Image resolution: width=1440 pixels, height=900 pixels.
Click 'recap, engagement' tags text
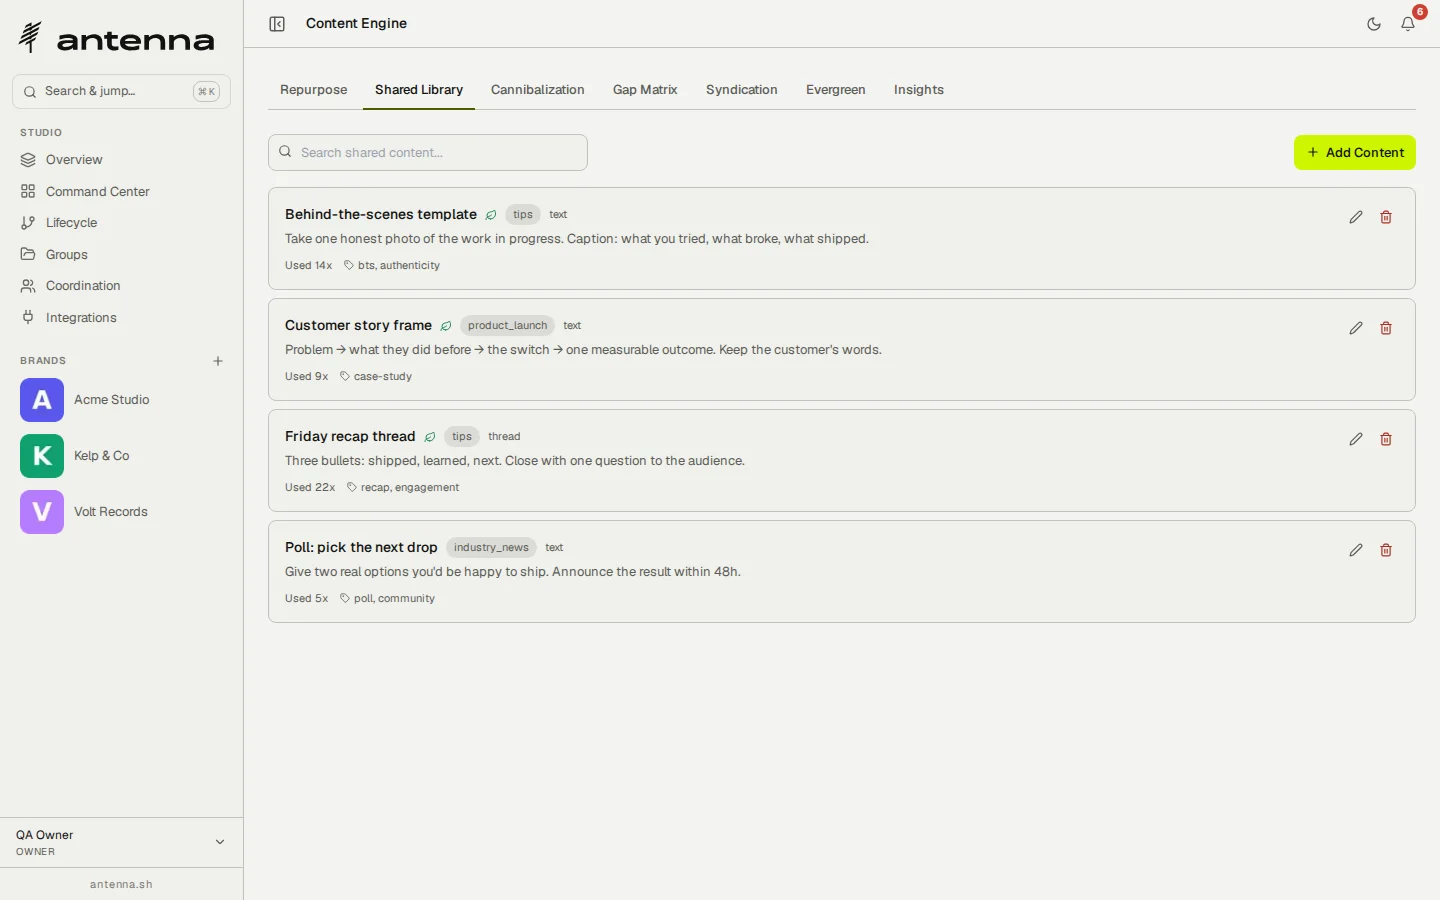[410, 488]
